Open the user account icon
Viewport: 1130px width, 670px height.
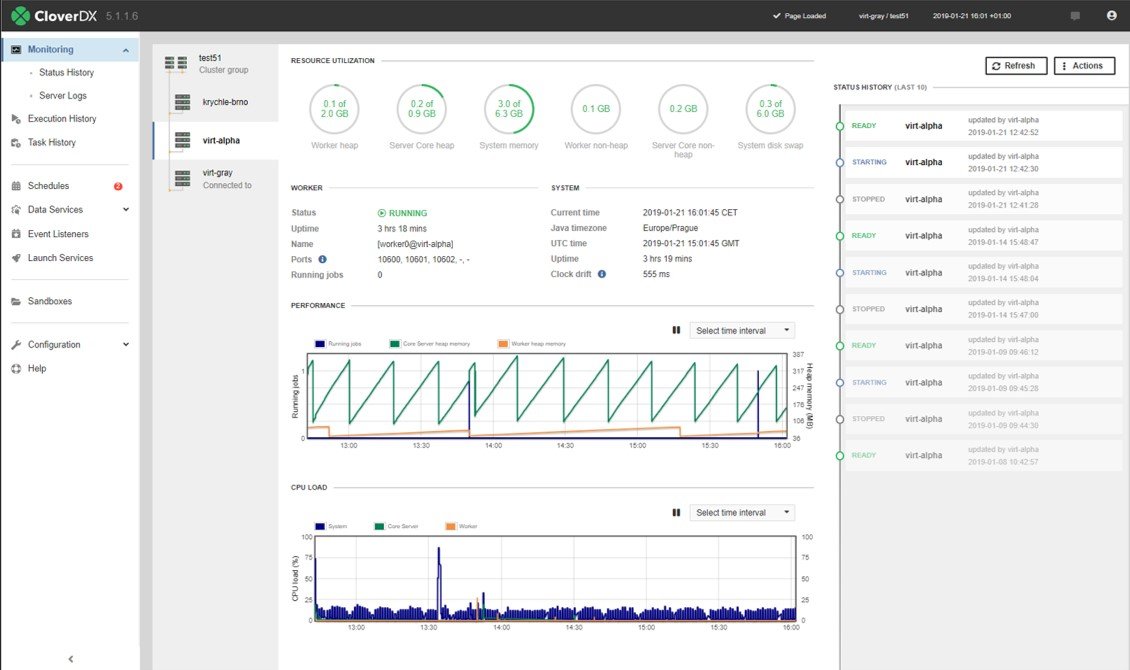(1111, 15)
